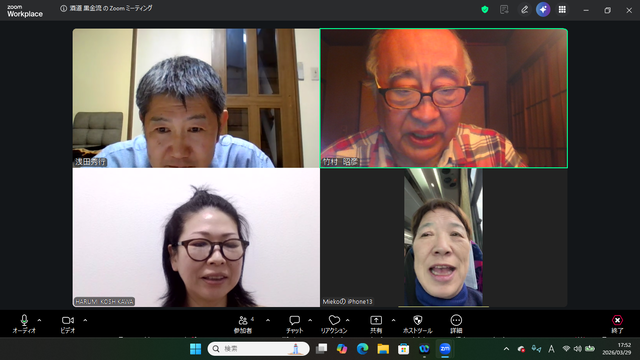Image resolution: width=640 pixels, height=360 pixels.
Task: Expand audio options arrow next to オーディオ
Action: 39,320
